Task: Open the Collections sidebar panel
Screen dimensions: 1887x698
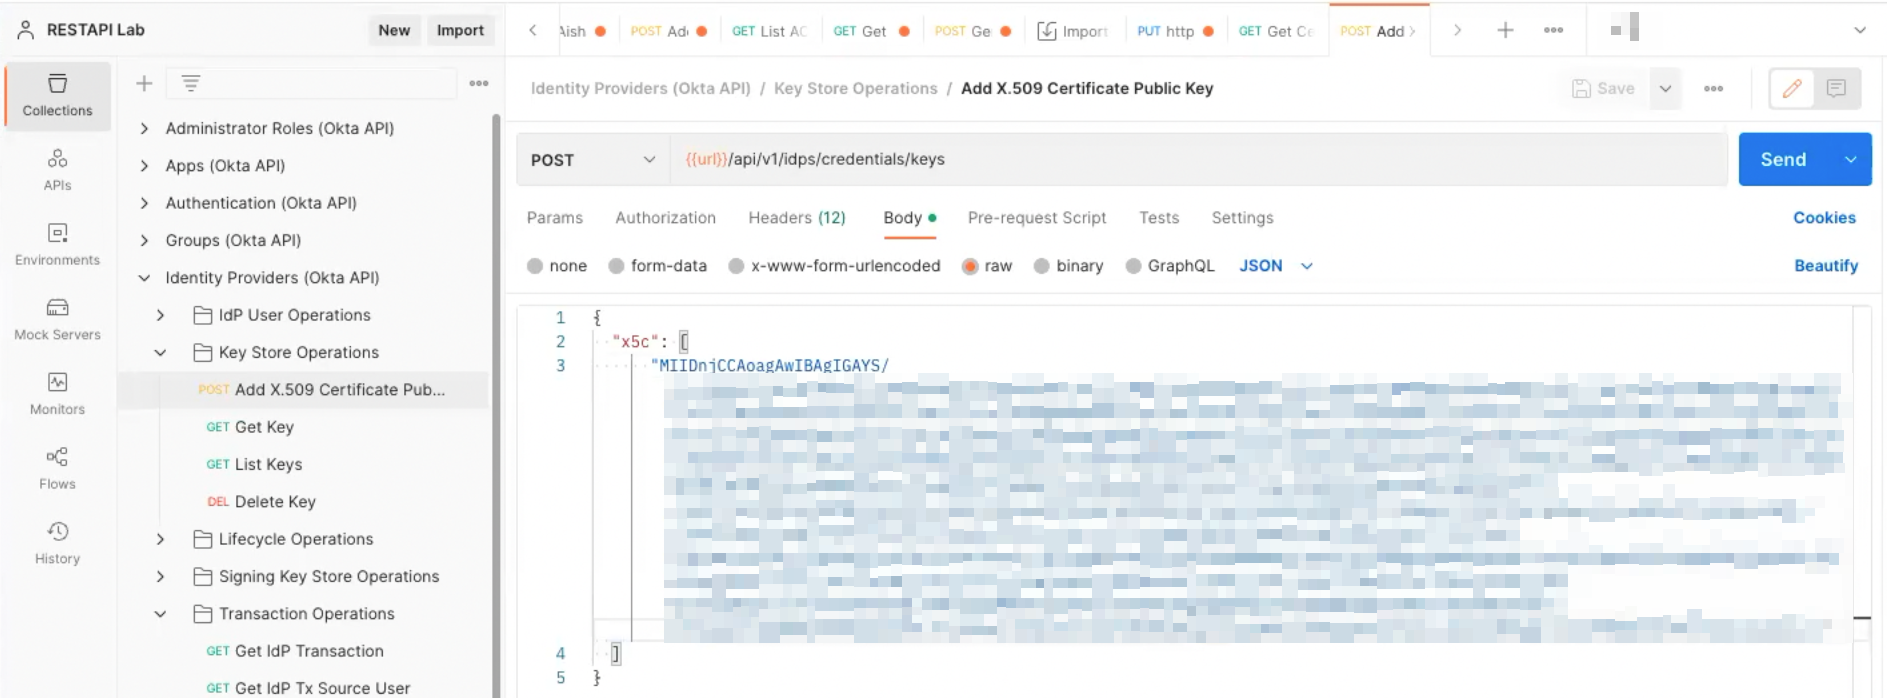Action: pos(57,95)
